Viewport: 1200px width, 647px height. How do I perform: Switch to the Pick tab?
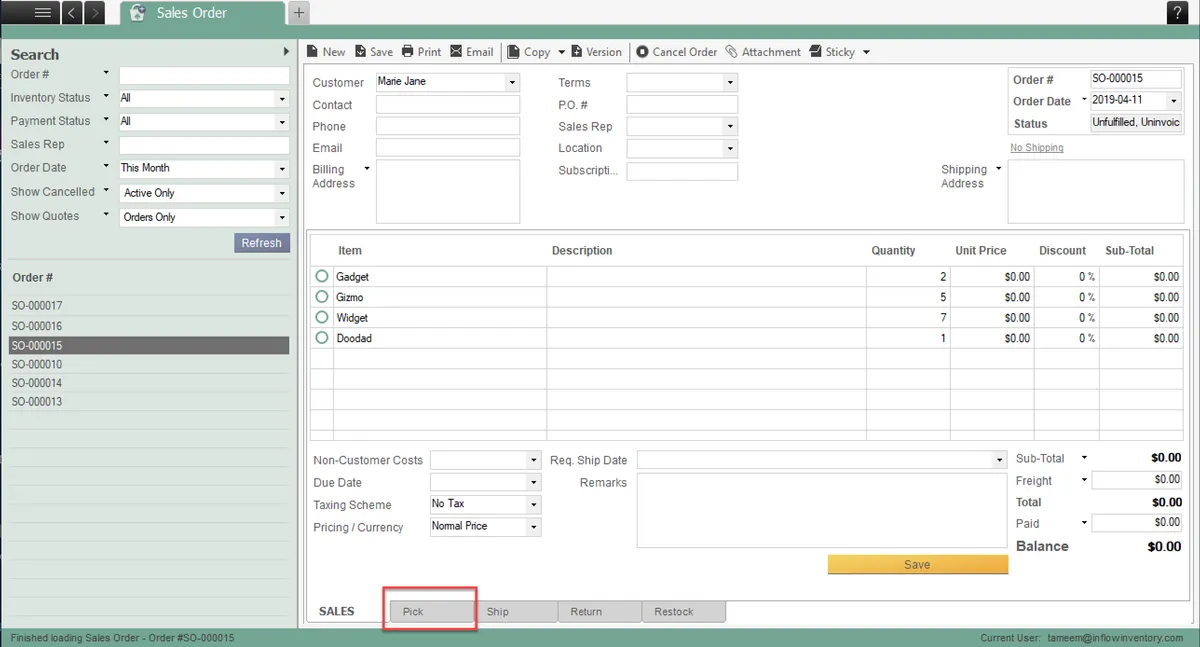click(431, 611)
